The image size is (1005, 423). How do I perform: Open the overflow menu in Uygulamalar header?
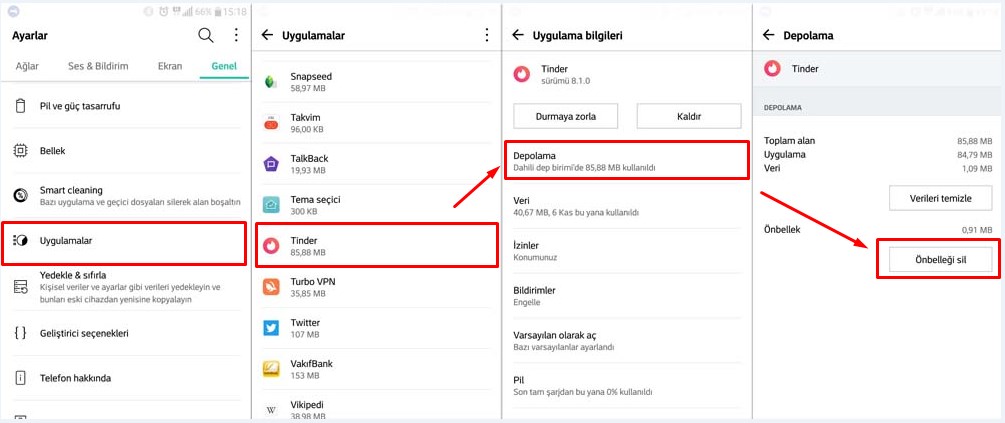pyautogui.click(x=487, y=35)
